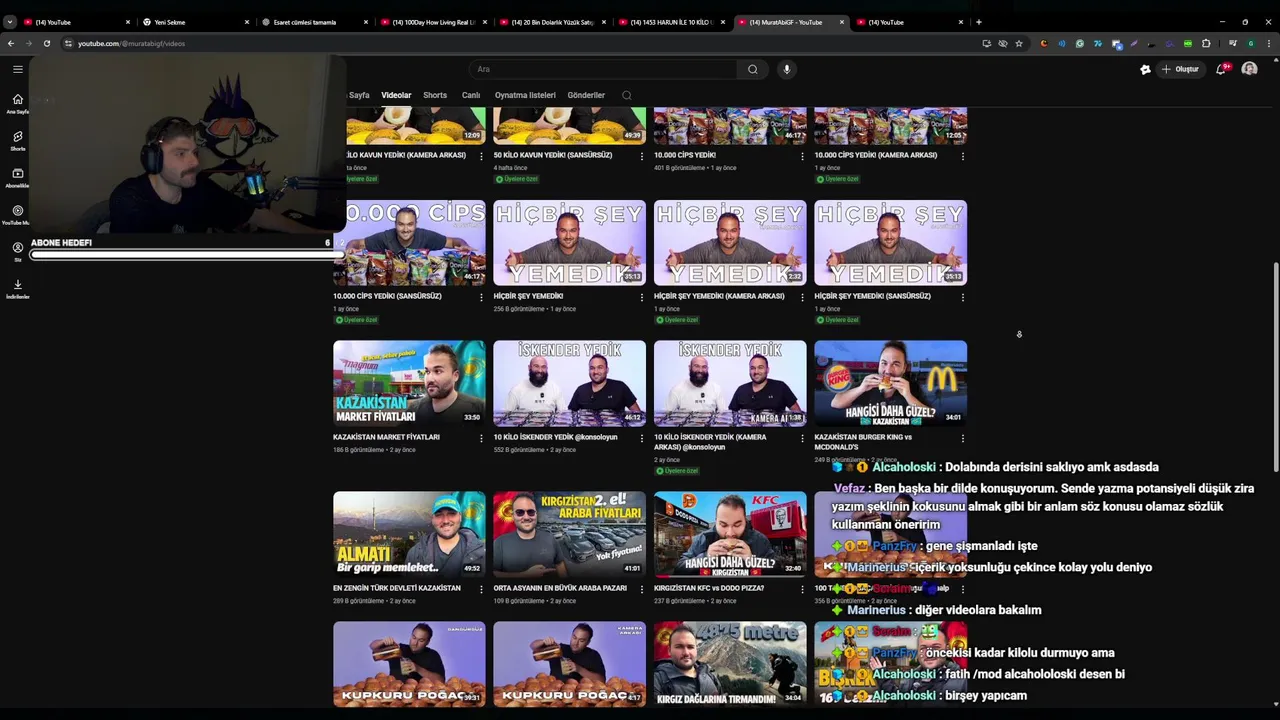Switch to the Videolar channel tab
This screenshot has width=1280, height=720.
[x=396, y=95]
